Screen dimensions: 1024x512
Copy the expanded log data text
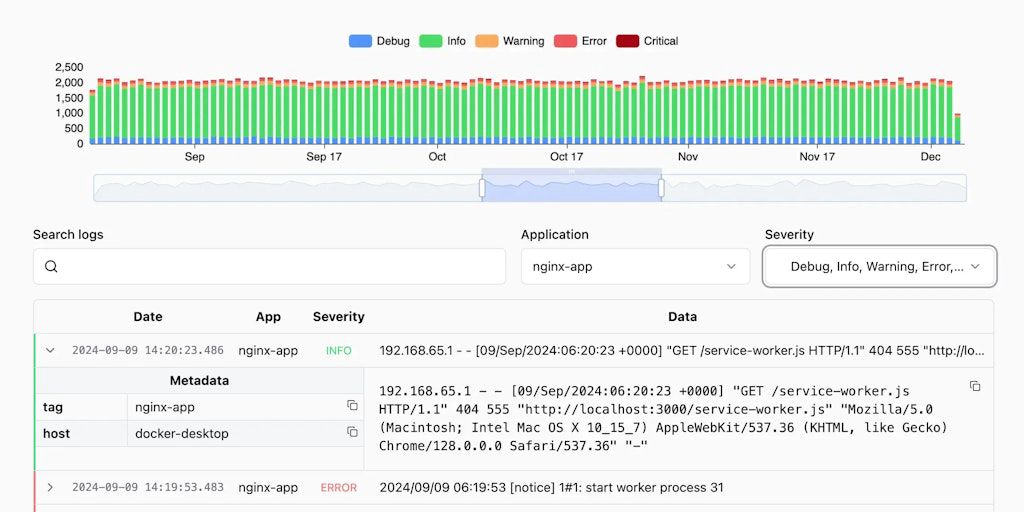pos(975,386)
